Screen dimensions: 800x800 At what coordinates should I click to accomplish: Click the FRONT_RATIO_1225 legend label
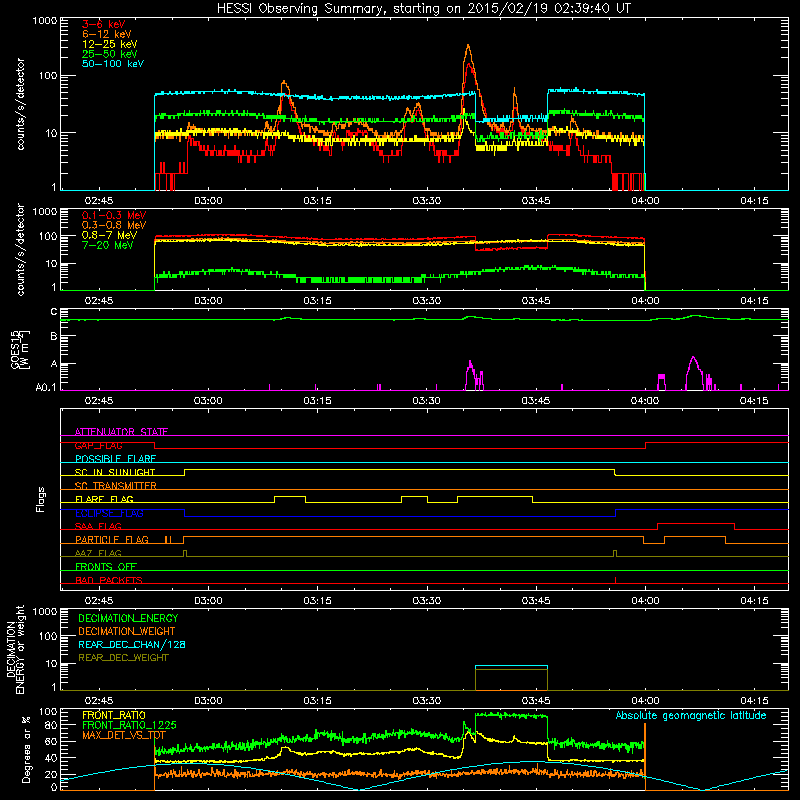pos(129,726)
